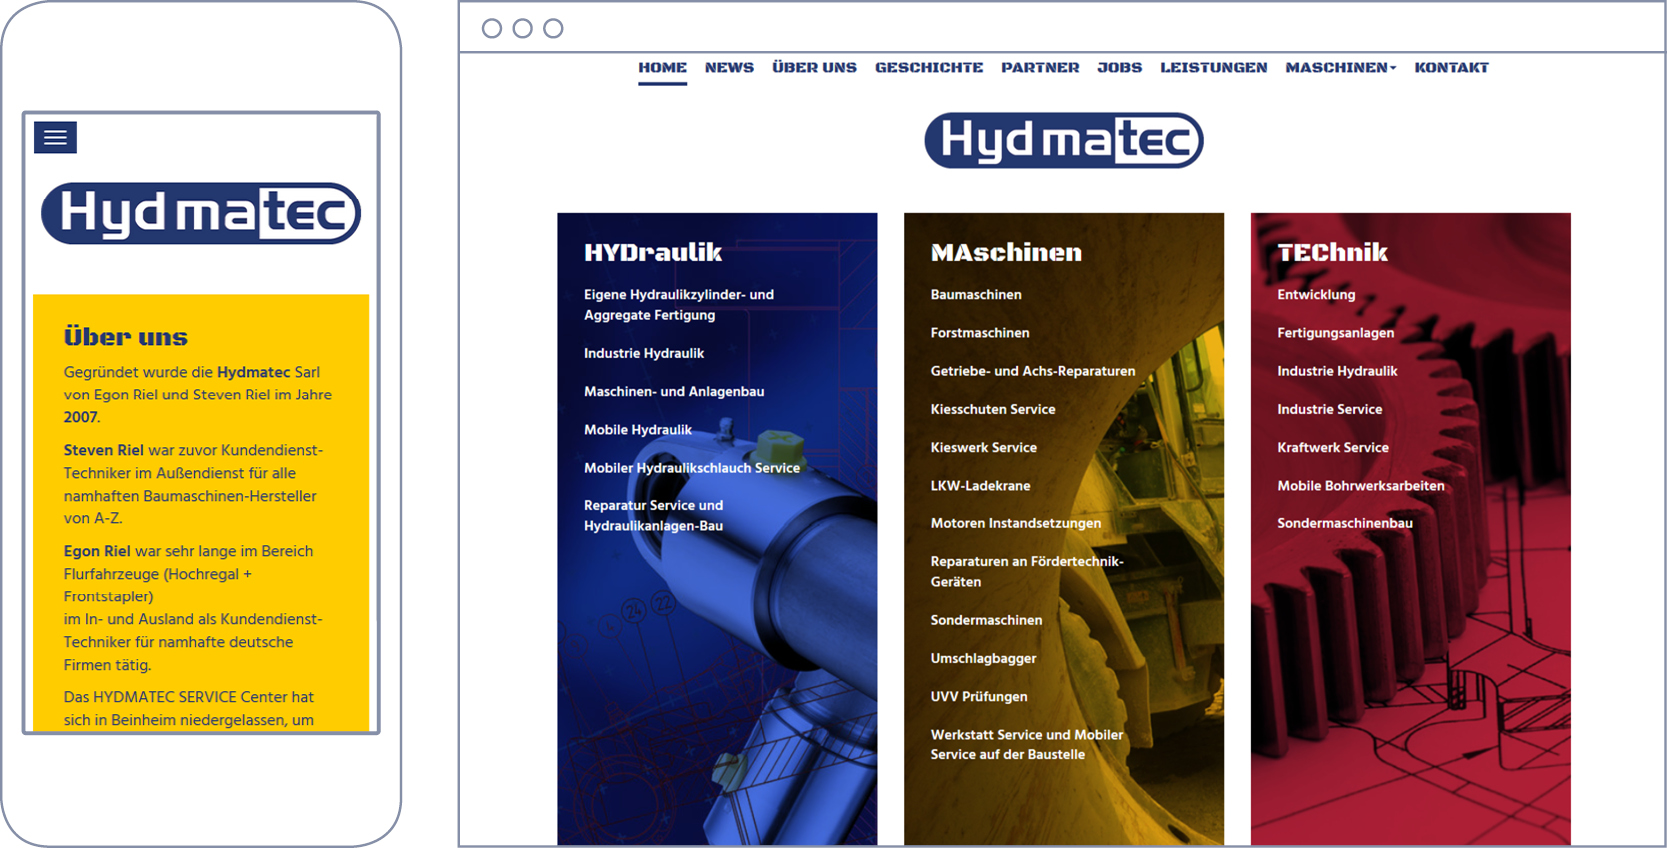Click the Baumaschinen link

click(976, 295)
